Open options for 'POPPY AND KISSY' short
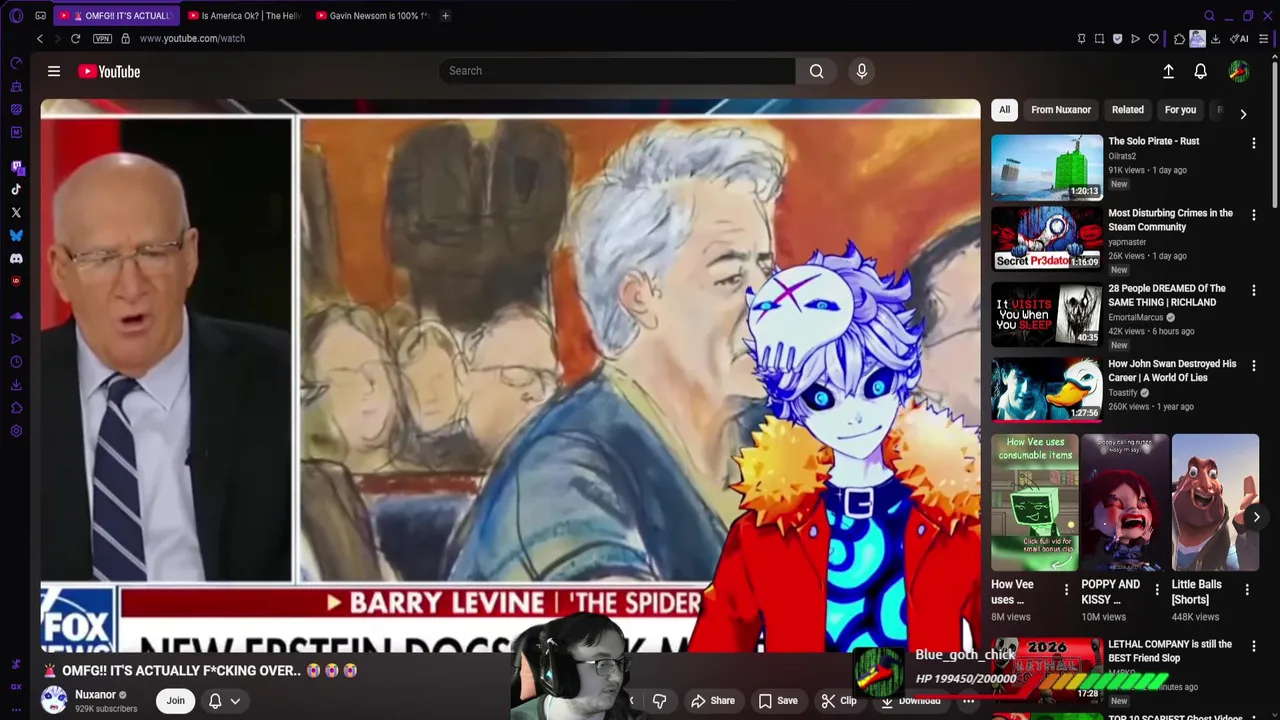This screenshot has width=1280, height=720. pyautogui.click(x=1157, y=590)
